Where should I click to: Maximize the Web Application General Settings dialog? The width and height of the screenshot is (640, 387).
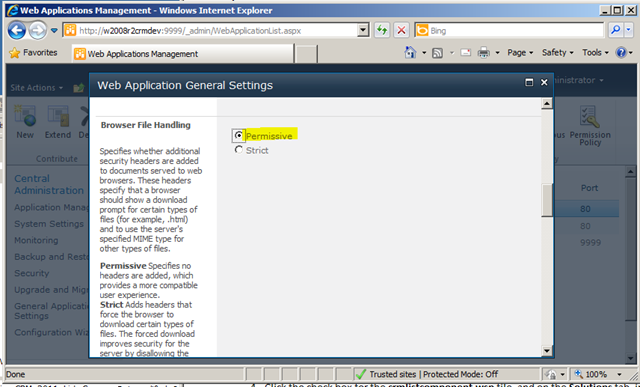click(x=529, y=82)
